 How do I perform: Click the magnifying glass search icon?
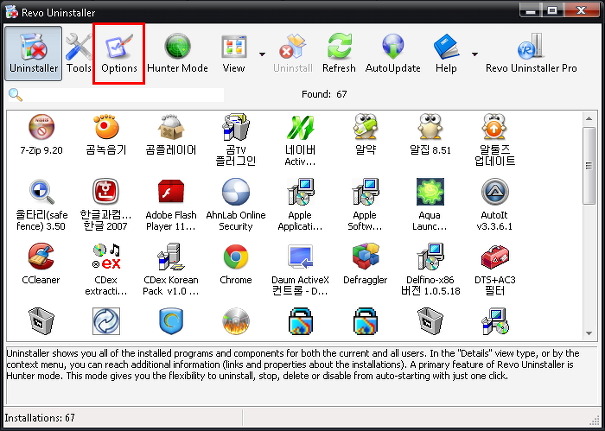tap(15, 95)
